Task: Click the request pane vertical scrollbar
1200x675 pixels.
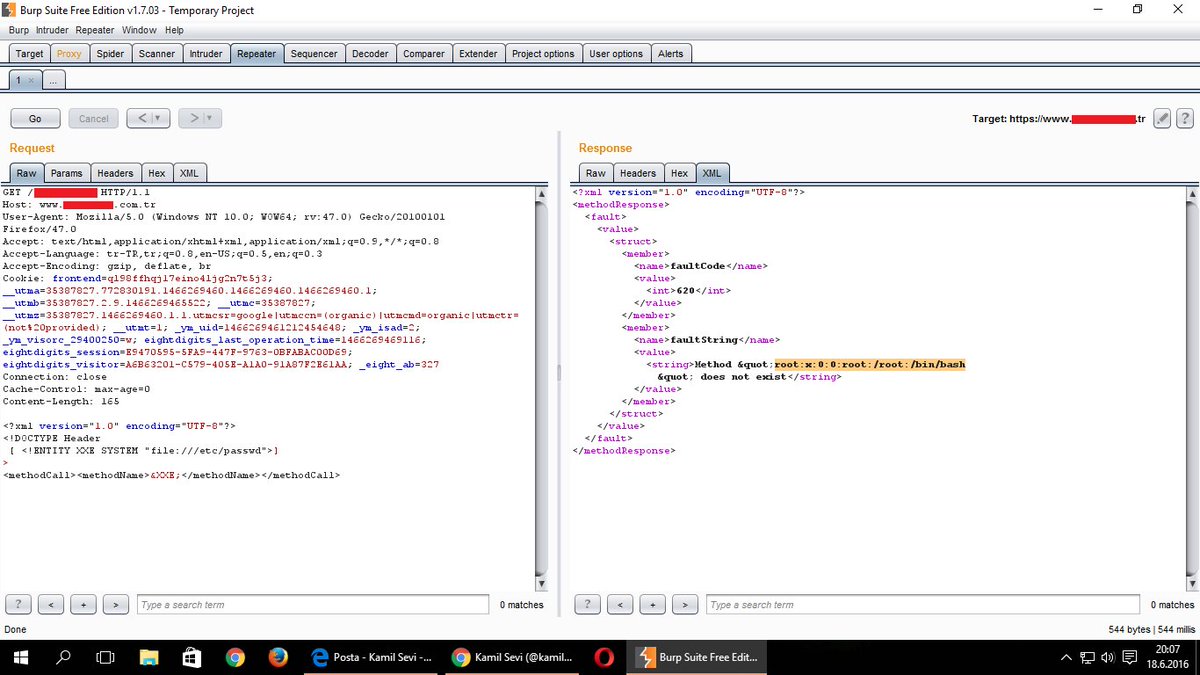Action: click(x=542, y=387)
